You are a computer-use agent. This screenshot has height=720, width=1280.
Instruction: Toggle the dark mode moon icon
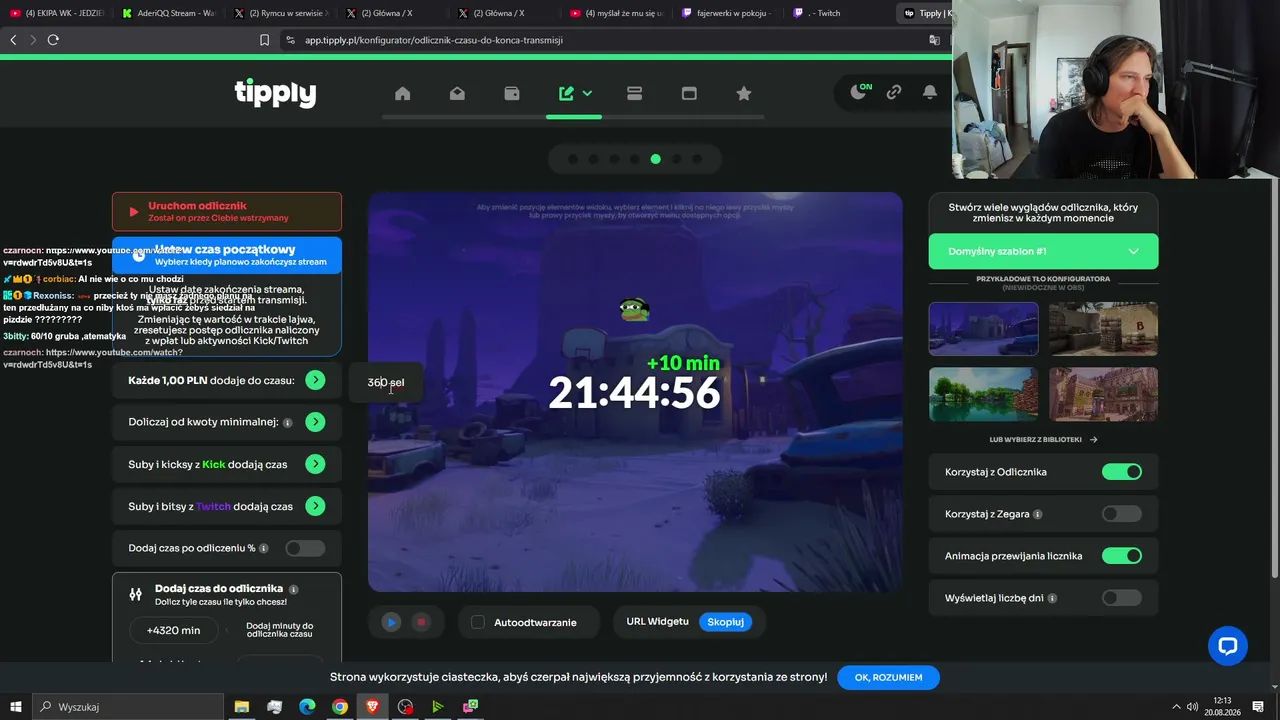(x=858, y=92)
